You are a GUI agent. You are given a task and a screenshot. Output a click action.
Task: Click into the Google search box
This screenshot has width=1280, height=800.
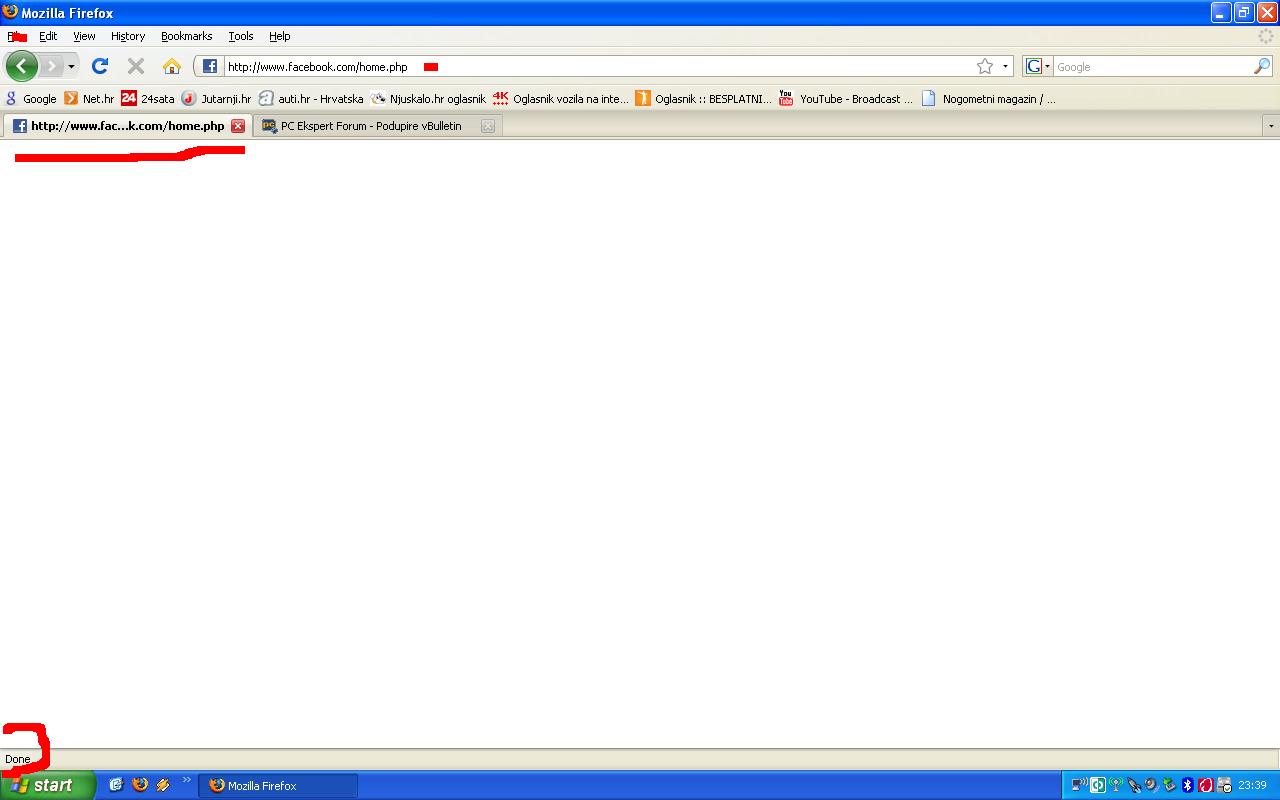[x=1153, y=67]
